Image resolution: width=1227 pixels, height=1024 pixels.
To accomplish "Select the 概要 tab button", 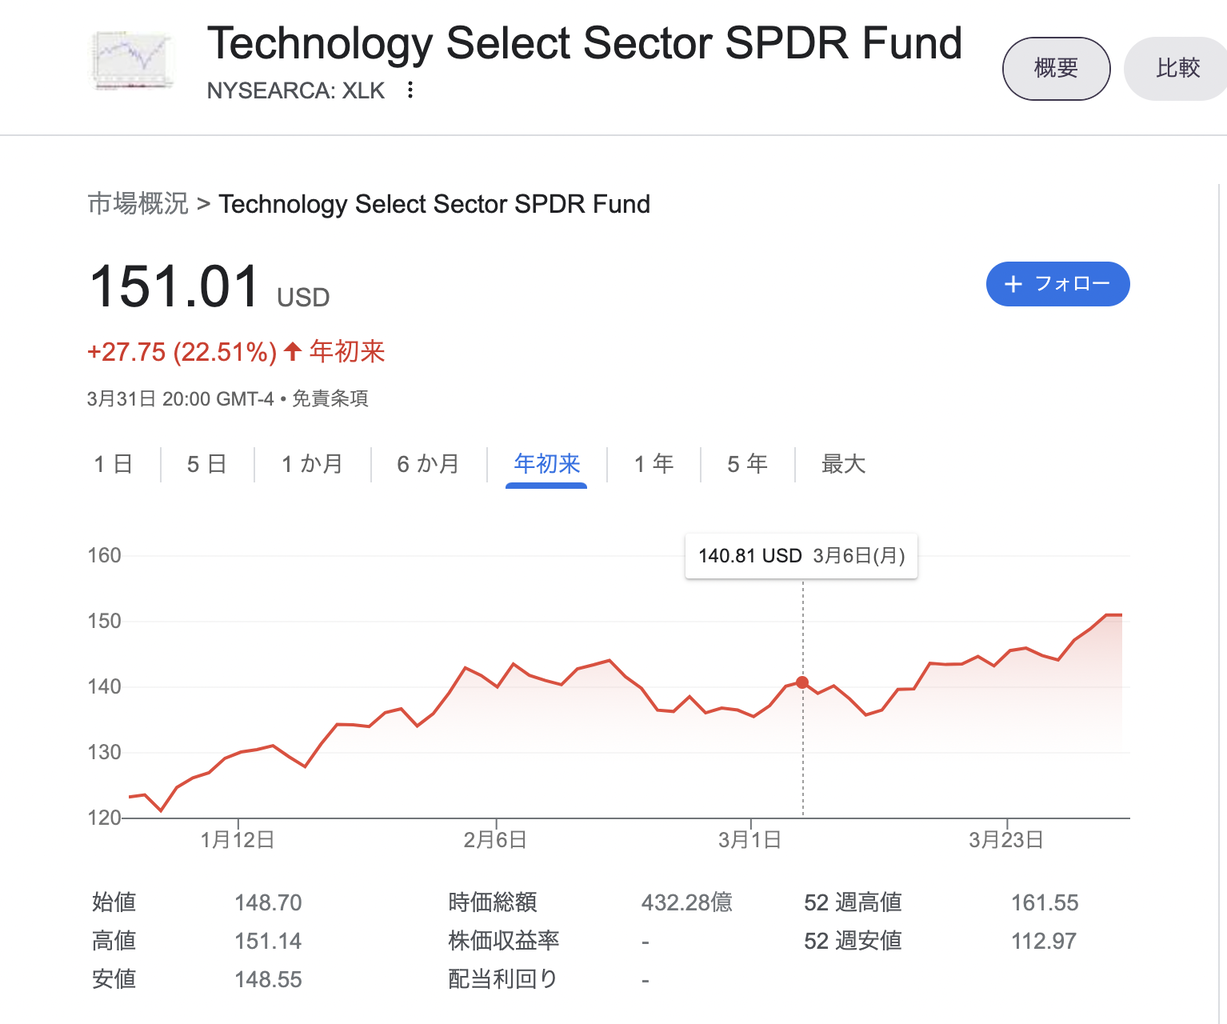I will (1056, 68).
